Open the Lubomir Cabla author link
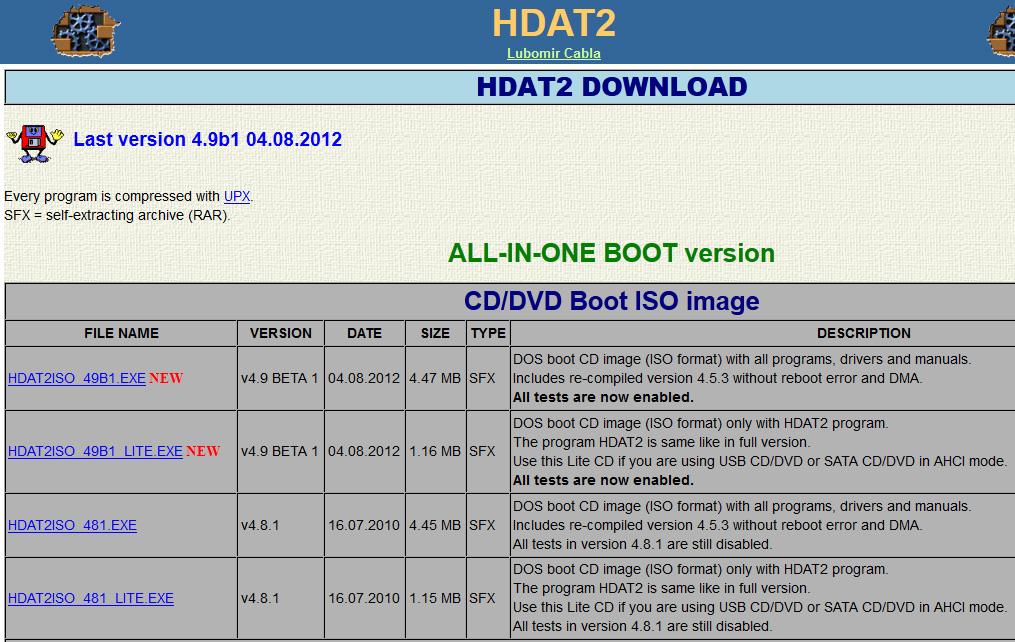This screenshot has height=642, width=1015. pyautogui.click(x=553, y=54)
